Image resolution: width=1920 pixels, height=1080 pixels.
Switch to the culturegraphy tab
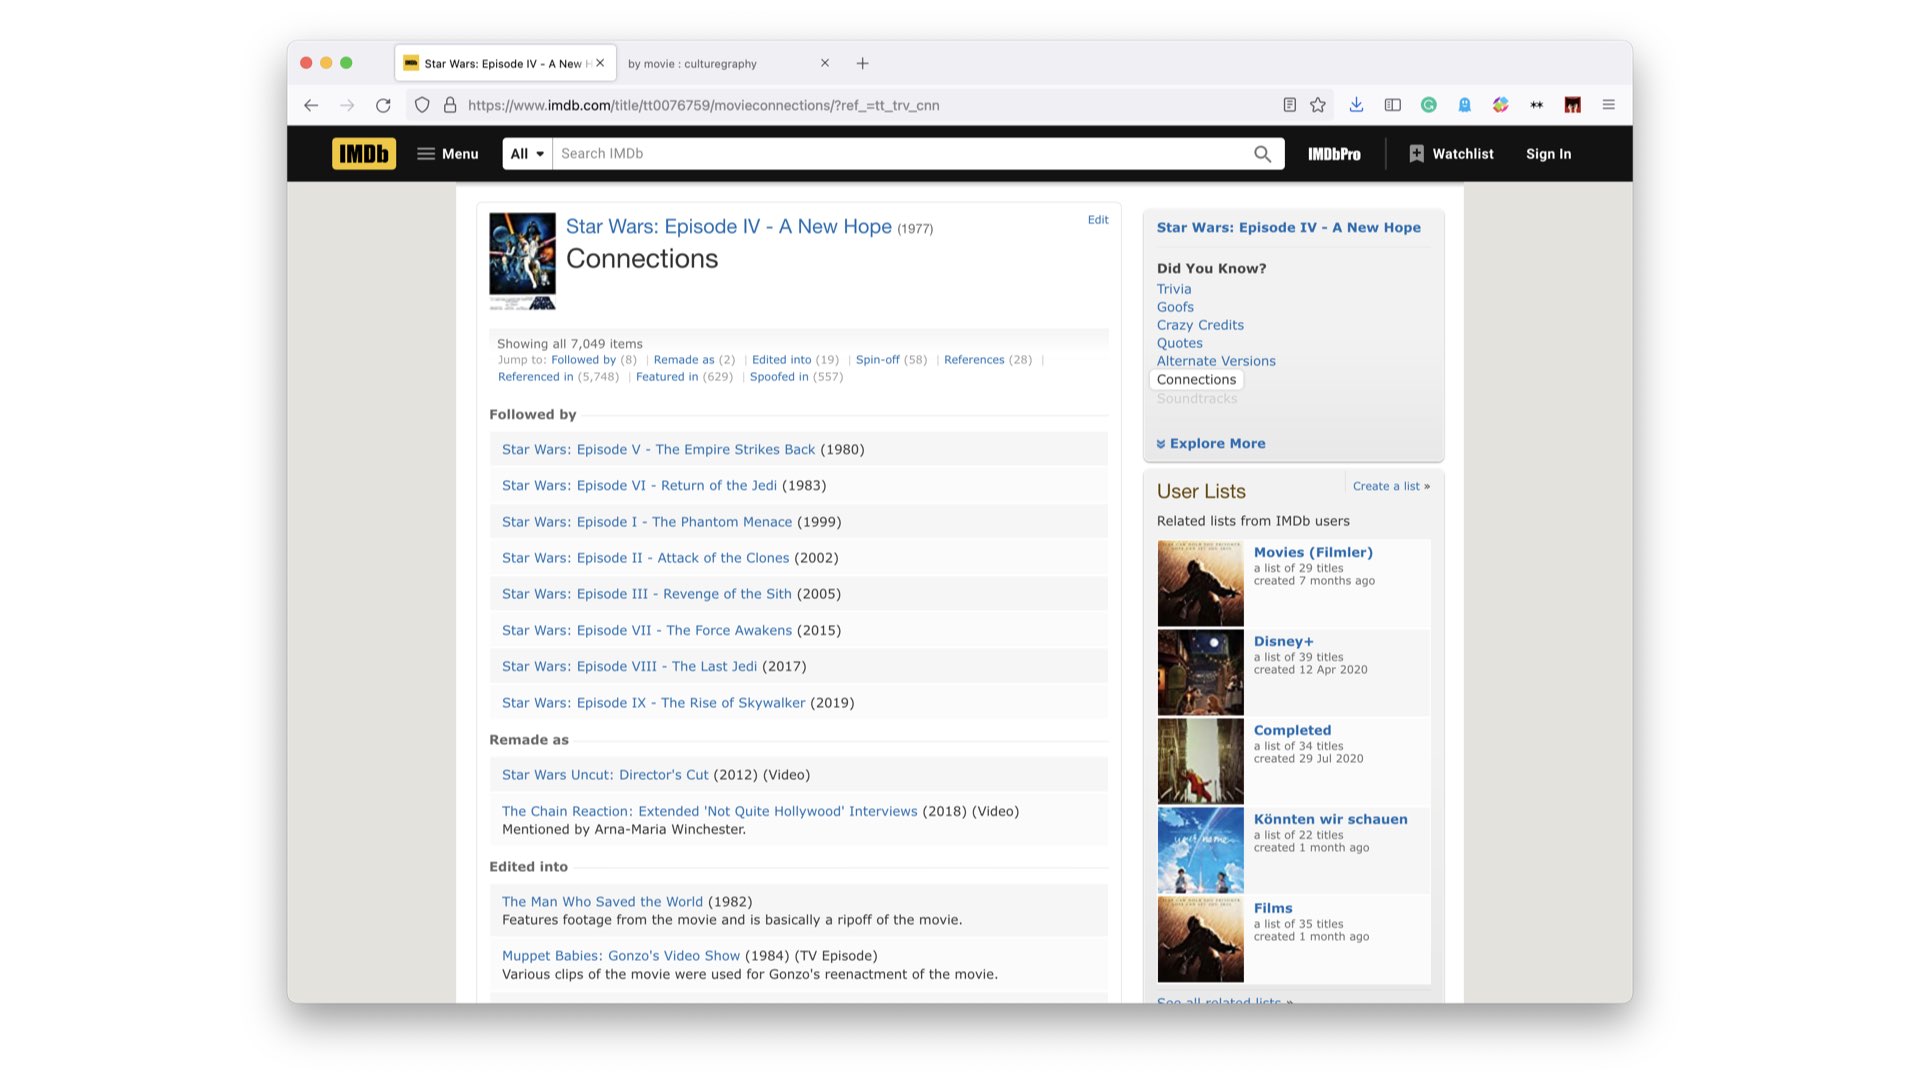click(x=727, y=63)
